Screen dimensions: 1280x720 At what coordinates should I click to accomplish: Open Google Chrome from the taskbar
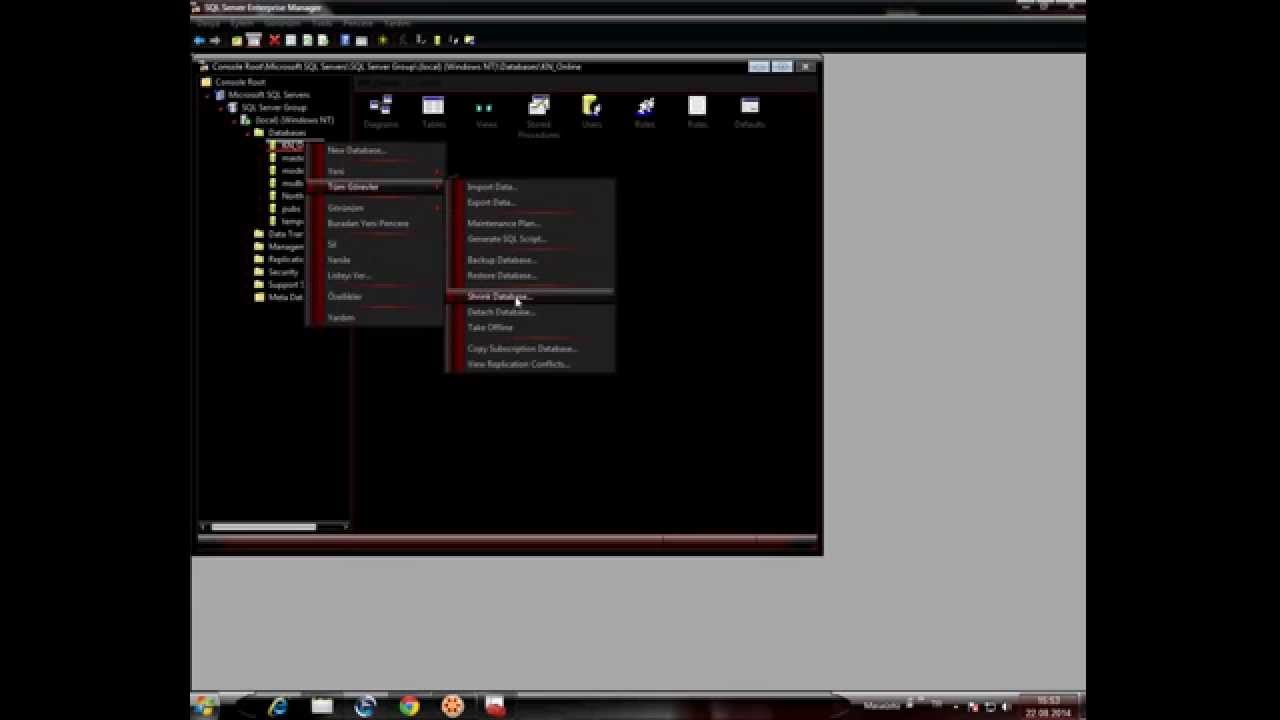tap(409, 706)
